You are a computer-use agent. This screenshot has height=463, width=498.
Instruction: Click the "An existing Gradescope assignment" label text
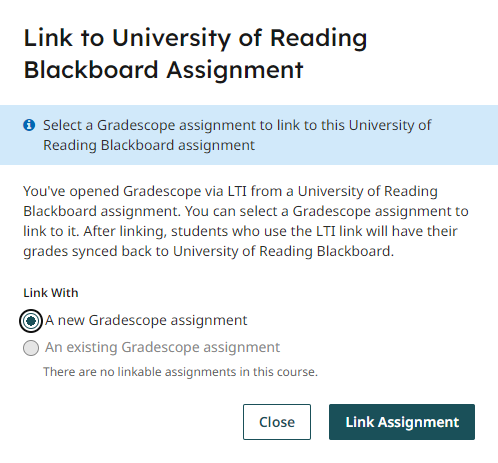coord(163,347)
